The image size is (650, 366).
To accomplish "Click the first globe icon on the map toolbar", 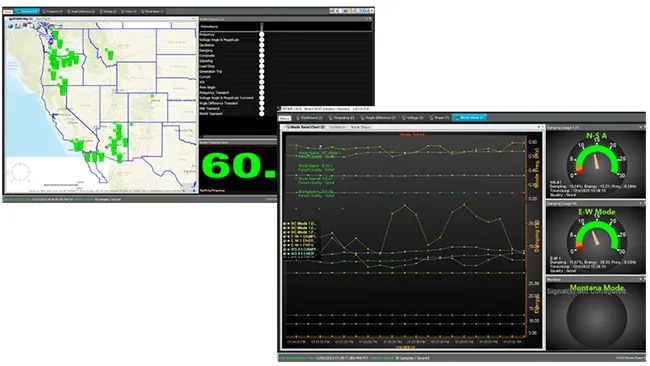I will (10, 26).
